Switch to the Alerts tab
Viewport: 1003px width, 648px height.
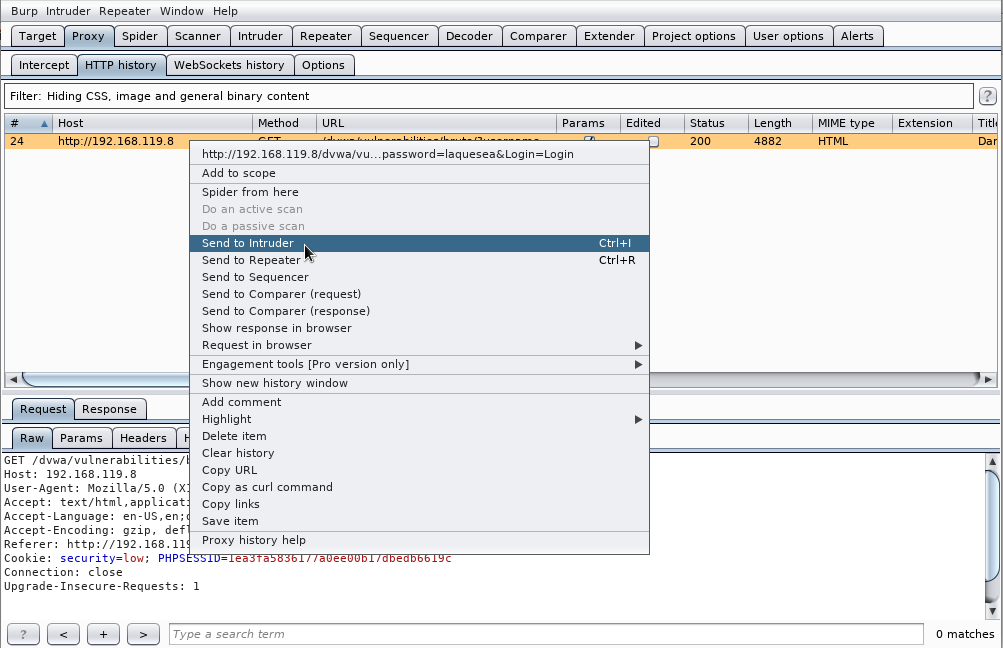tap(858, 36)
